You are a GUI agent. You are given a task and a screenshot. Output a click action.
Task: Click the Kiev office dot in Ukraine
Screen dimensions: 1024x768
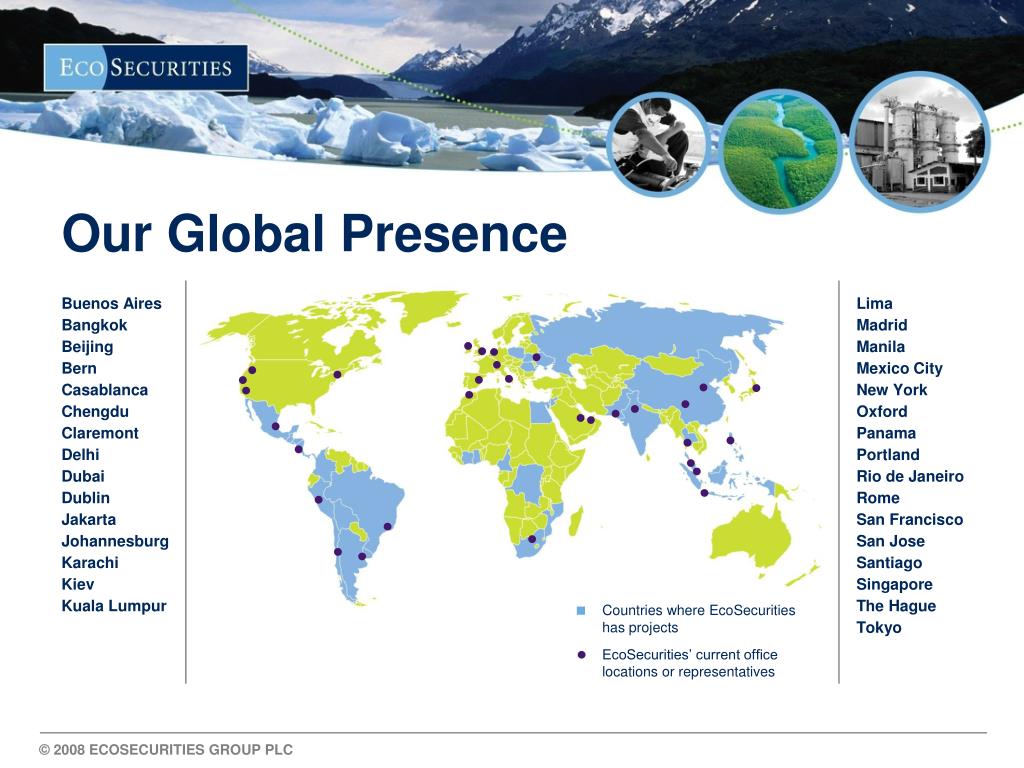[536, 357]
